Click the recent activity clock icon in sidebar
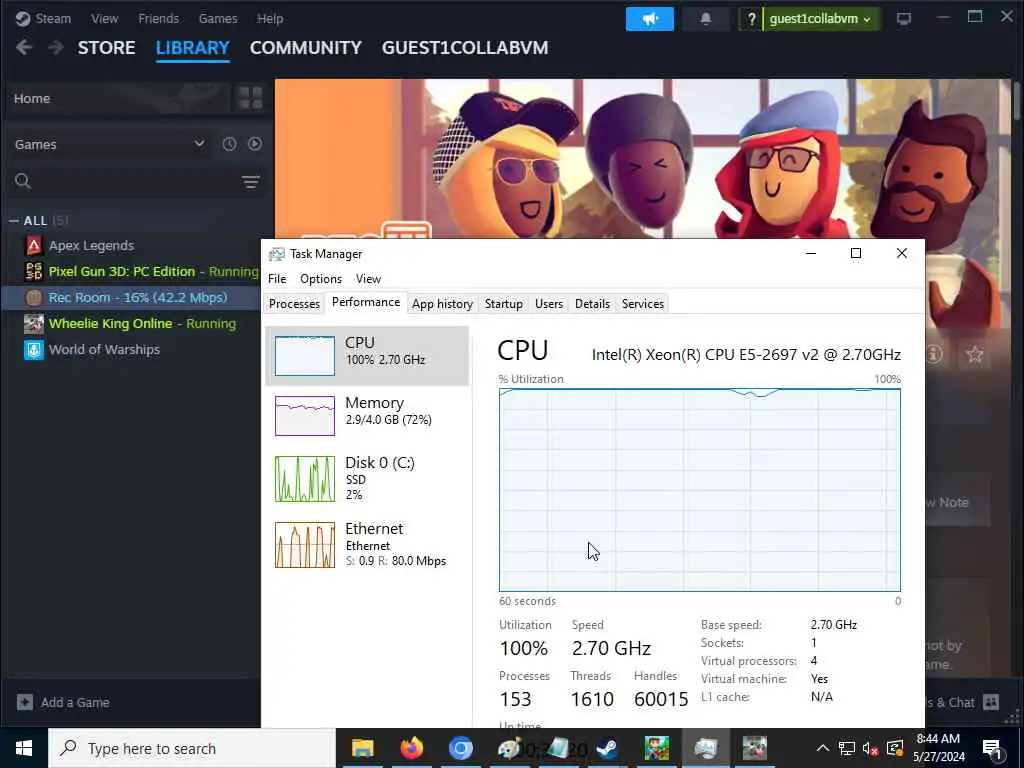This screenshot has width=1024, height=768. (x=229, y=144)
